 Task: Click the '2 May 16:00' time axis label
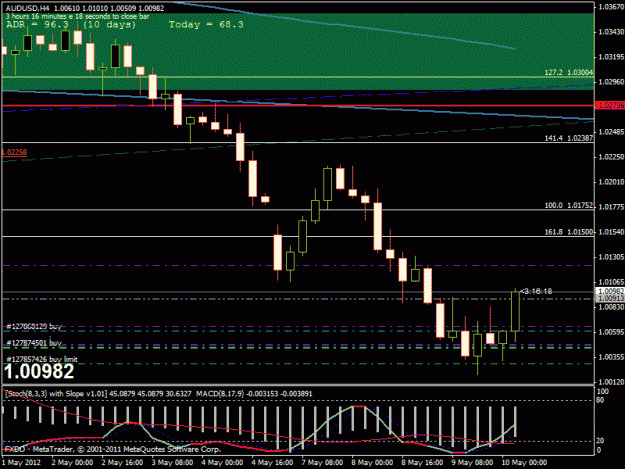[x=122, y=463]
